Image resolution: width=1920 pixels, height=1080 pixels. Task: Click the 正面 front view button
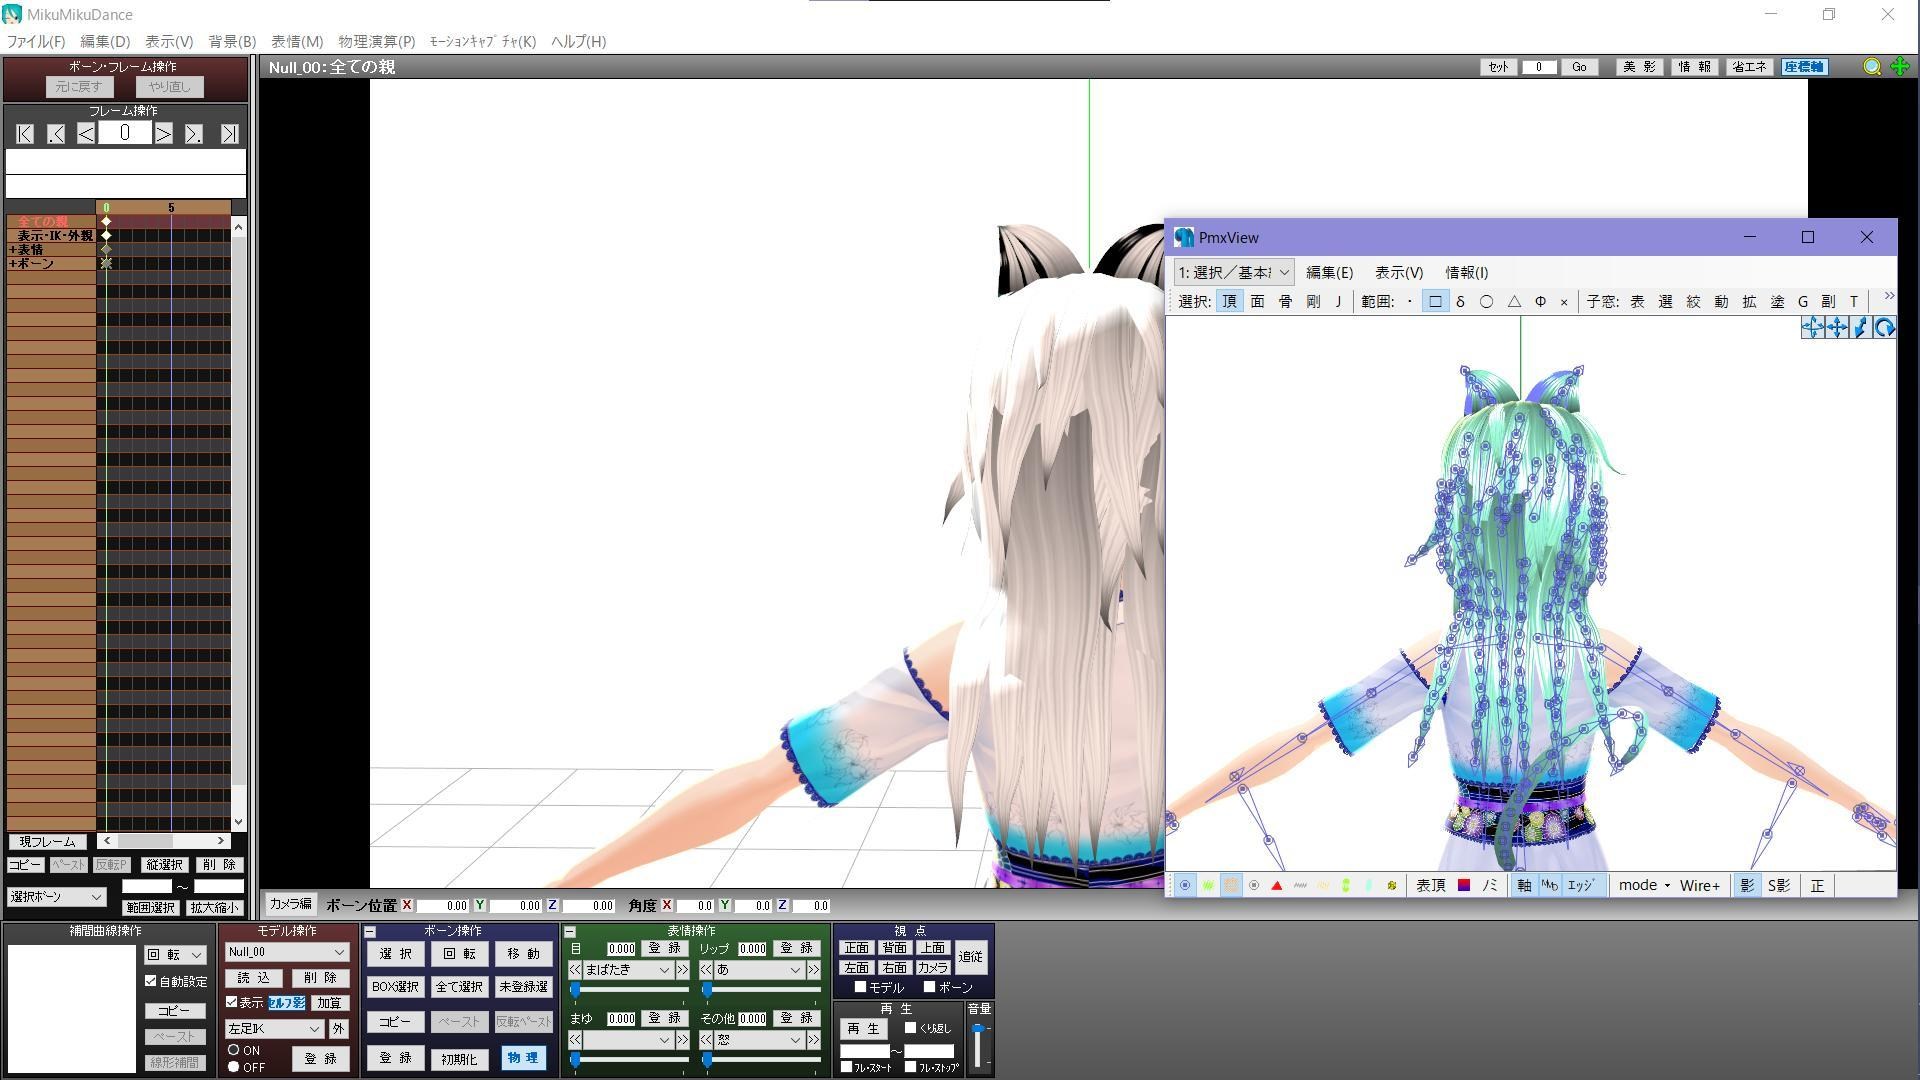coord(856,948)
